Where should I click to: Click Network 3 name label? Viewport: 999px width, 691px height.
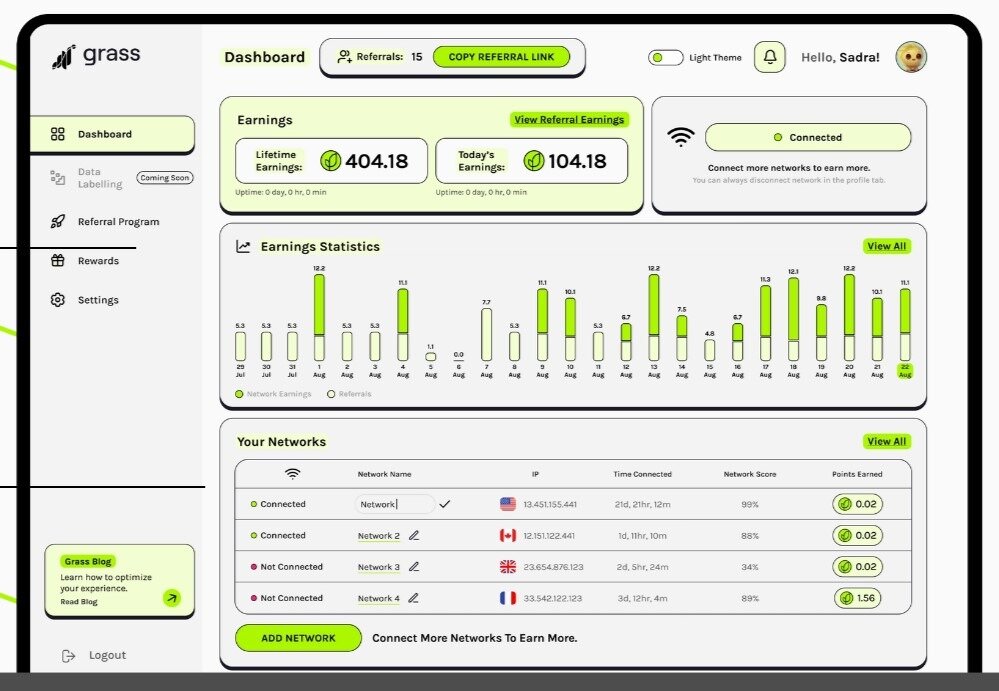[378, 567]
